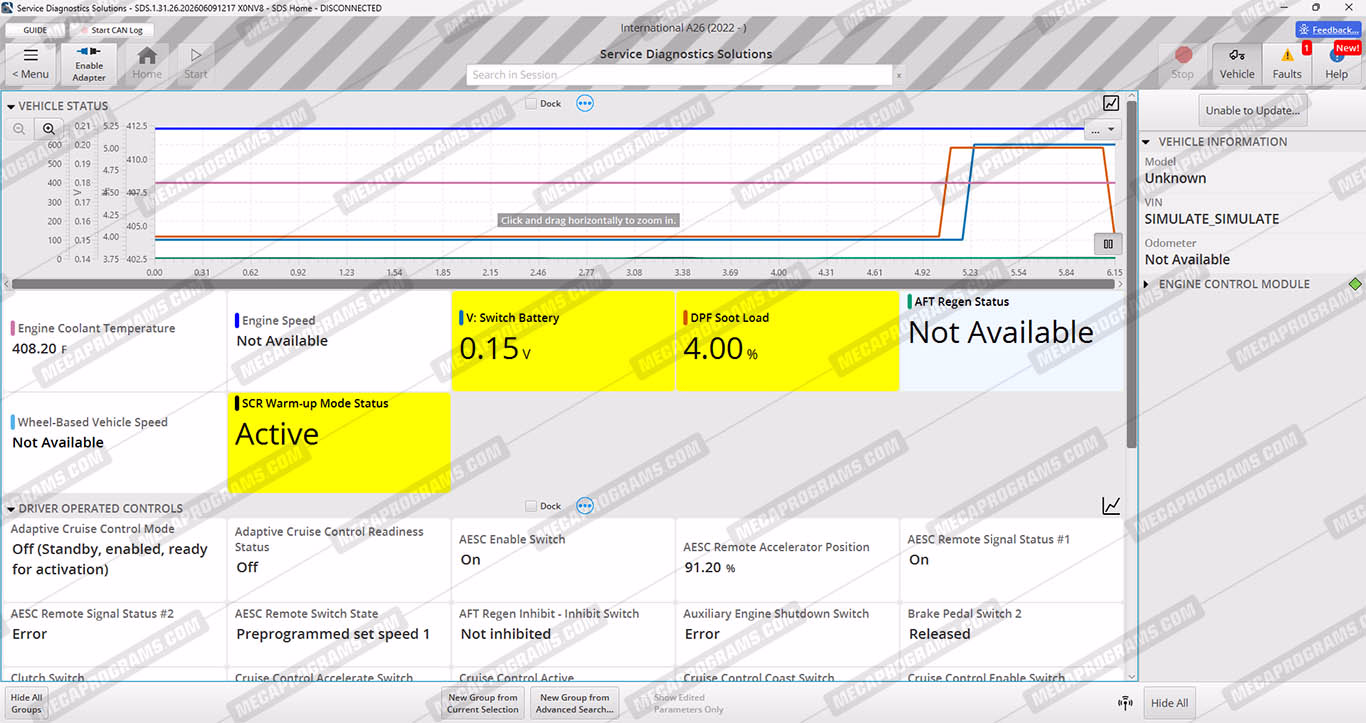Click the Faults notification badge

[1306, 48]
